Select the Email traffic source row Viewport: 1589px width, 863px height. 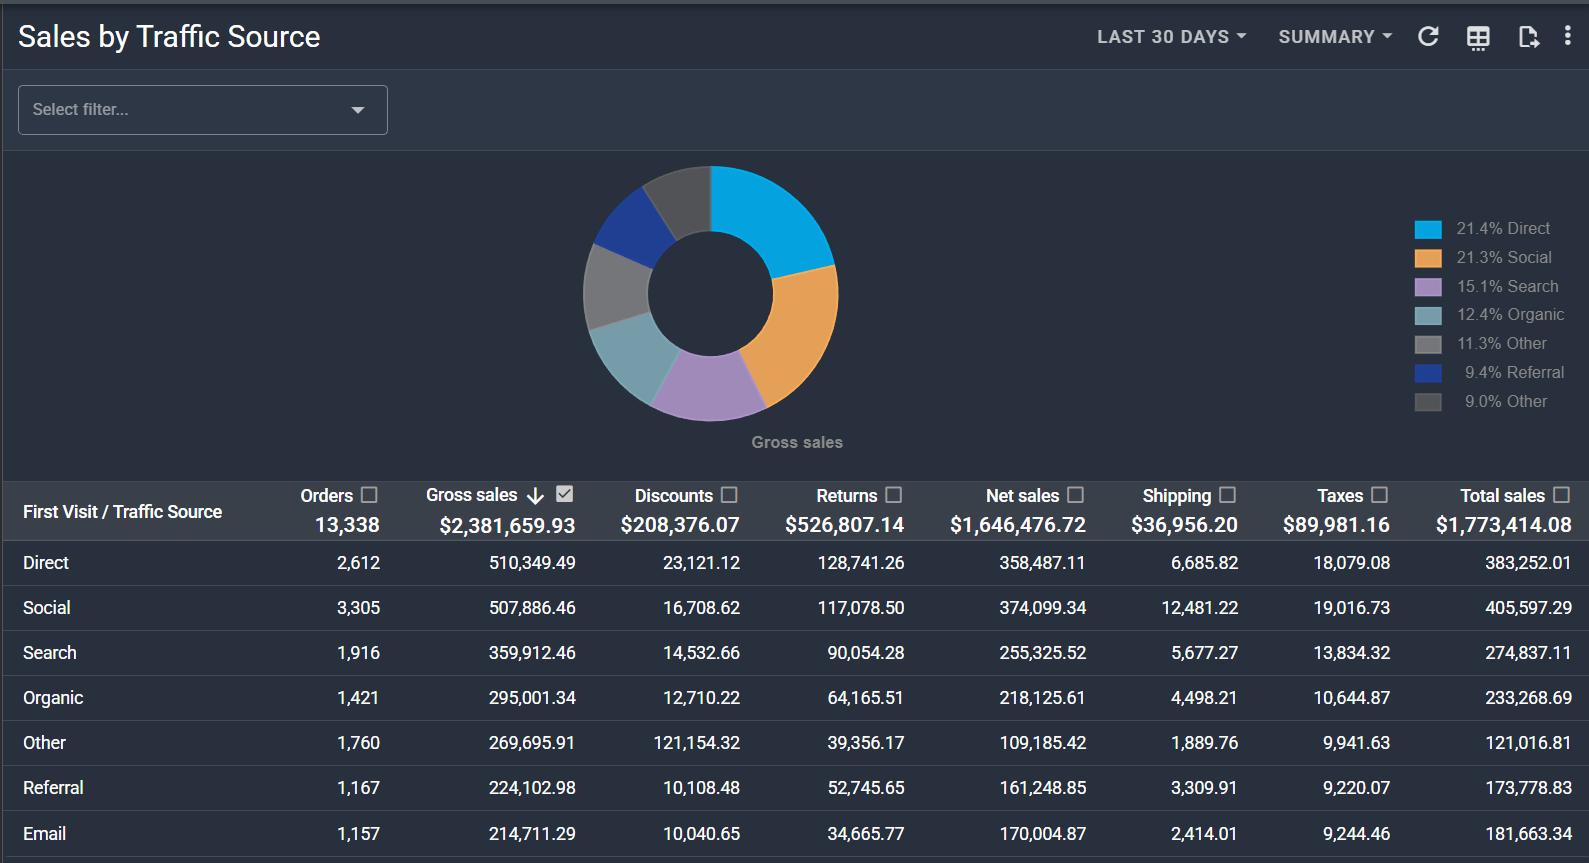coord(45,834)
